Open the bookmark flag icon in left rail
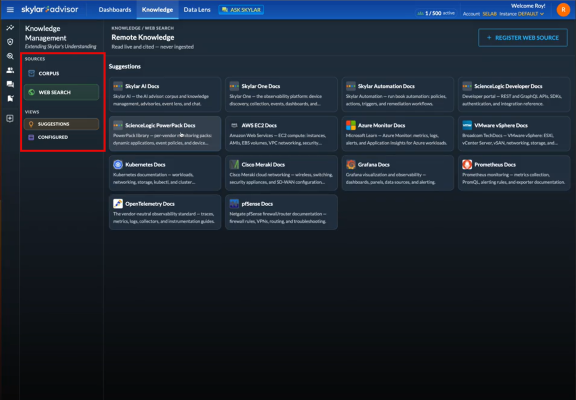The image size is (576, 400). coord(10,98)
